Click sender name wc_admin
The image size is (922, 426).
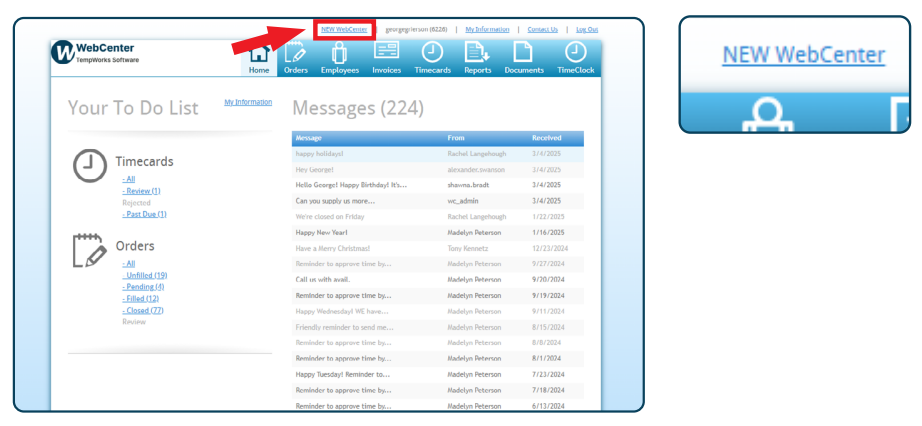[463, 201]
